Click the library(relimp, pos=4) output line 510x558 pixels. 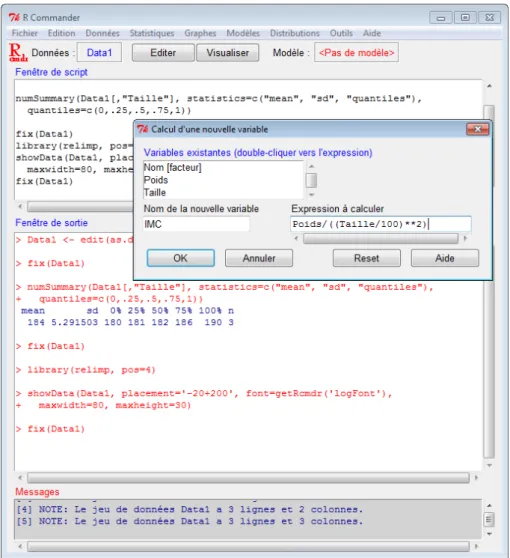pyautogui.click(x=85, y=370)
